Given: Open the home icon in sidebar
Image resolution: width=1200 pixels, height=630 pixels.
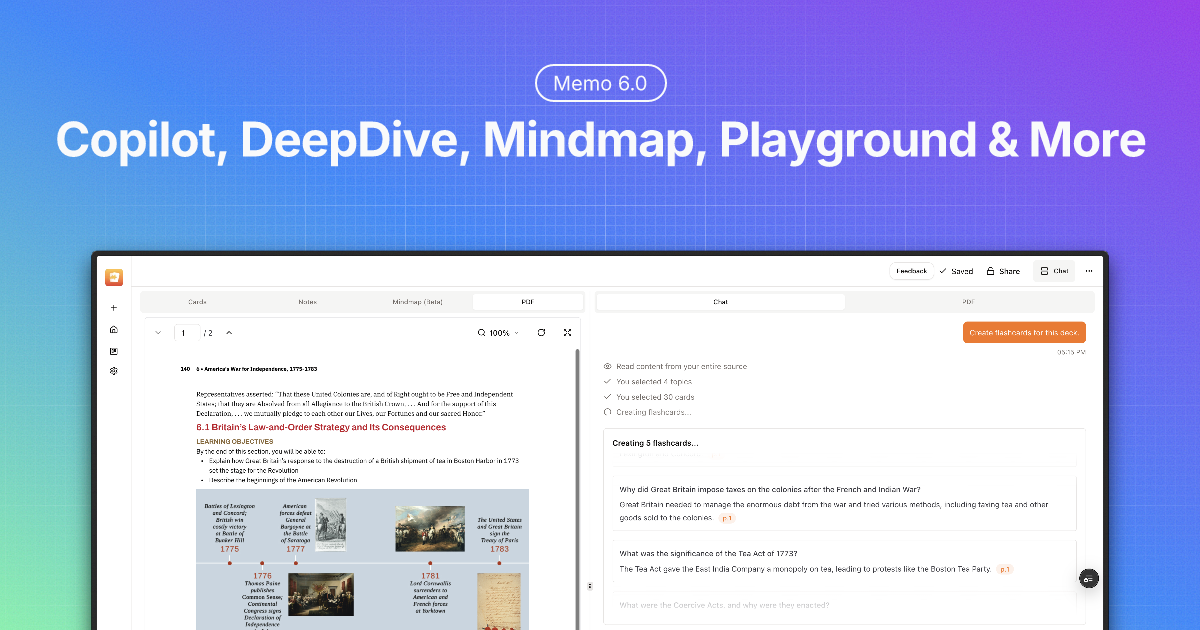Looking at the screenshot, I should coord(114,329).
